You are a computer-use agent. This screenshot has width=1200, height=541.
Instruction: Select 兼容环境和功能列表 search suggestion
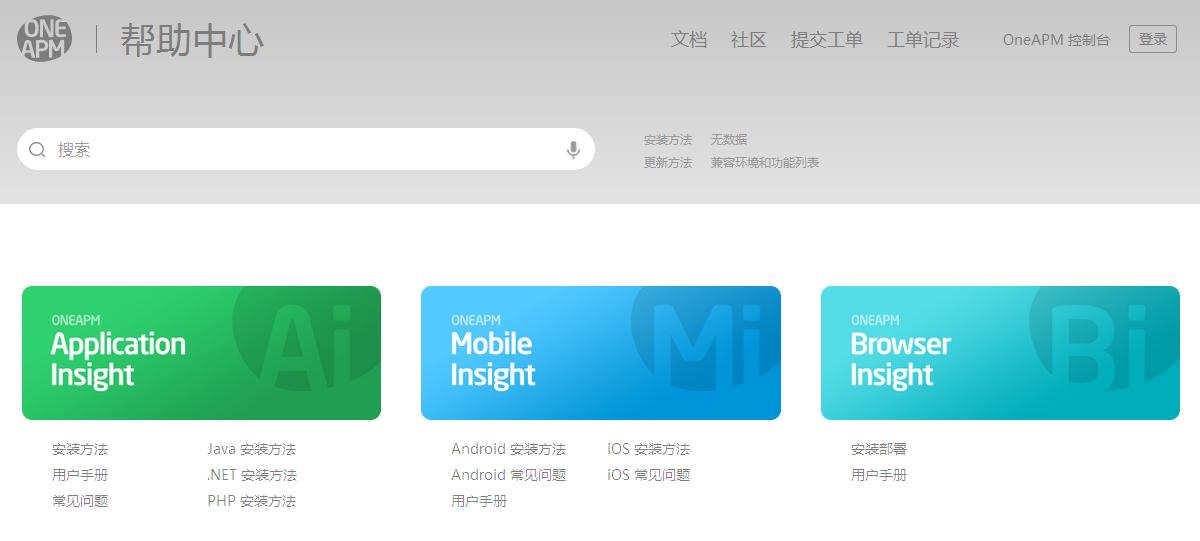765,163
